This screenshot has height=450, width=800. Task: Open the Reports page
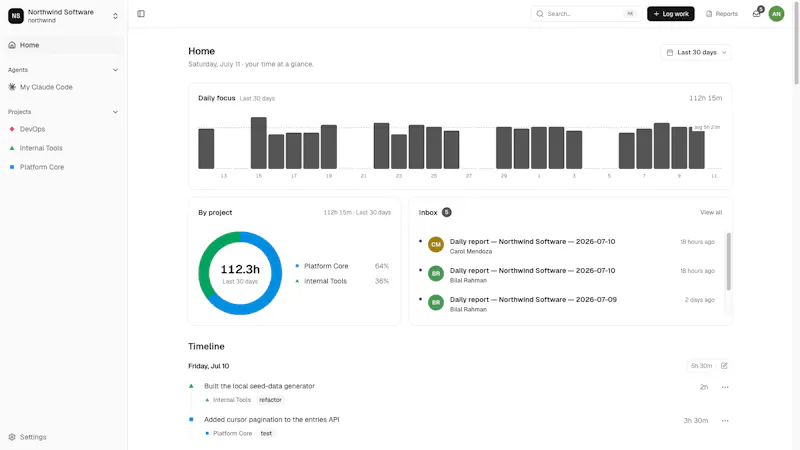coord(721,14)
